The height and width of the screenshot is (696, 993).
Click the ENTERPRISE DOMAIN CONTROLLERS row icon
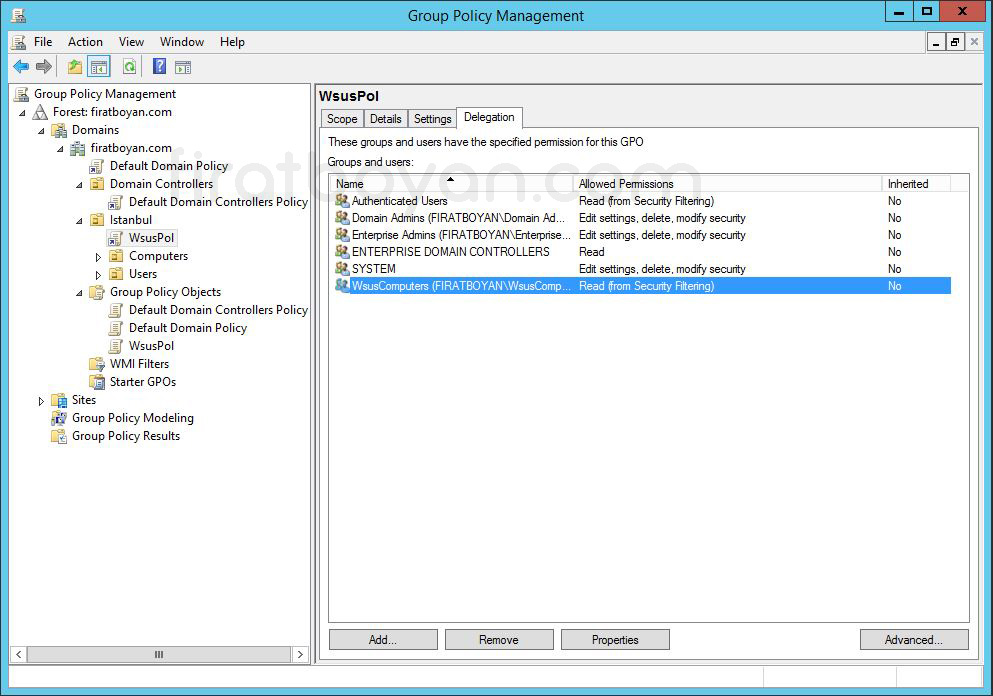(343, 251)
